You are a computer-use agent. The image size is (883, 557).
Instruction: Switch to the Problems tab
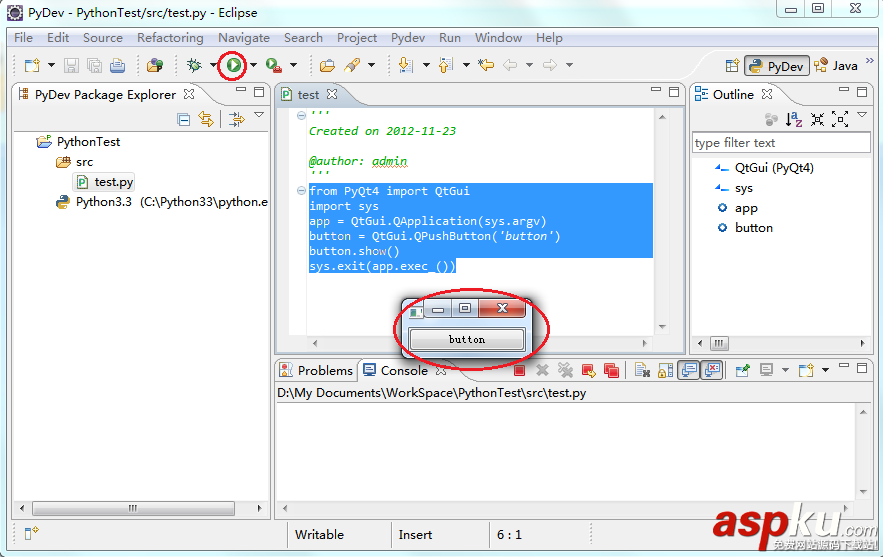tap(316, 371)
